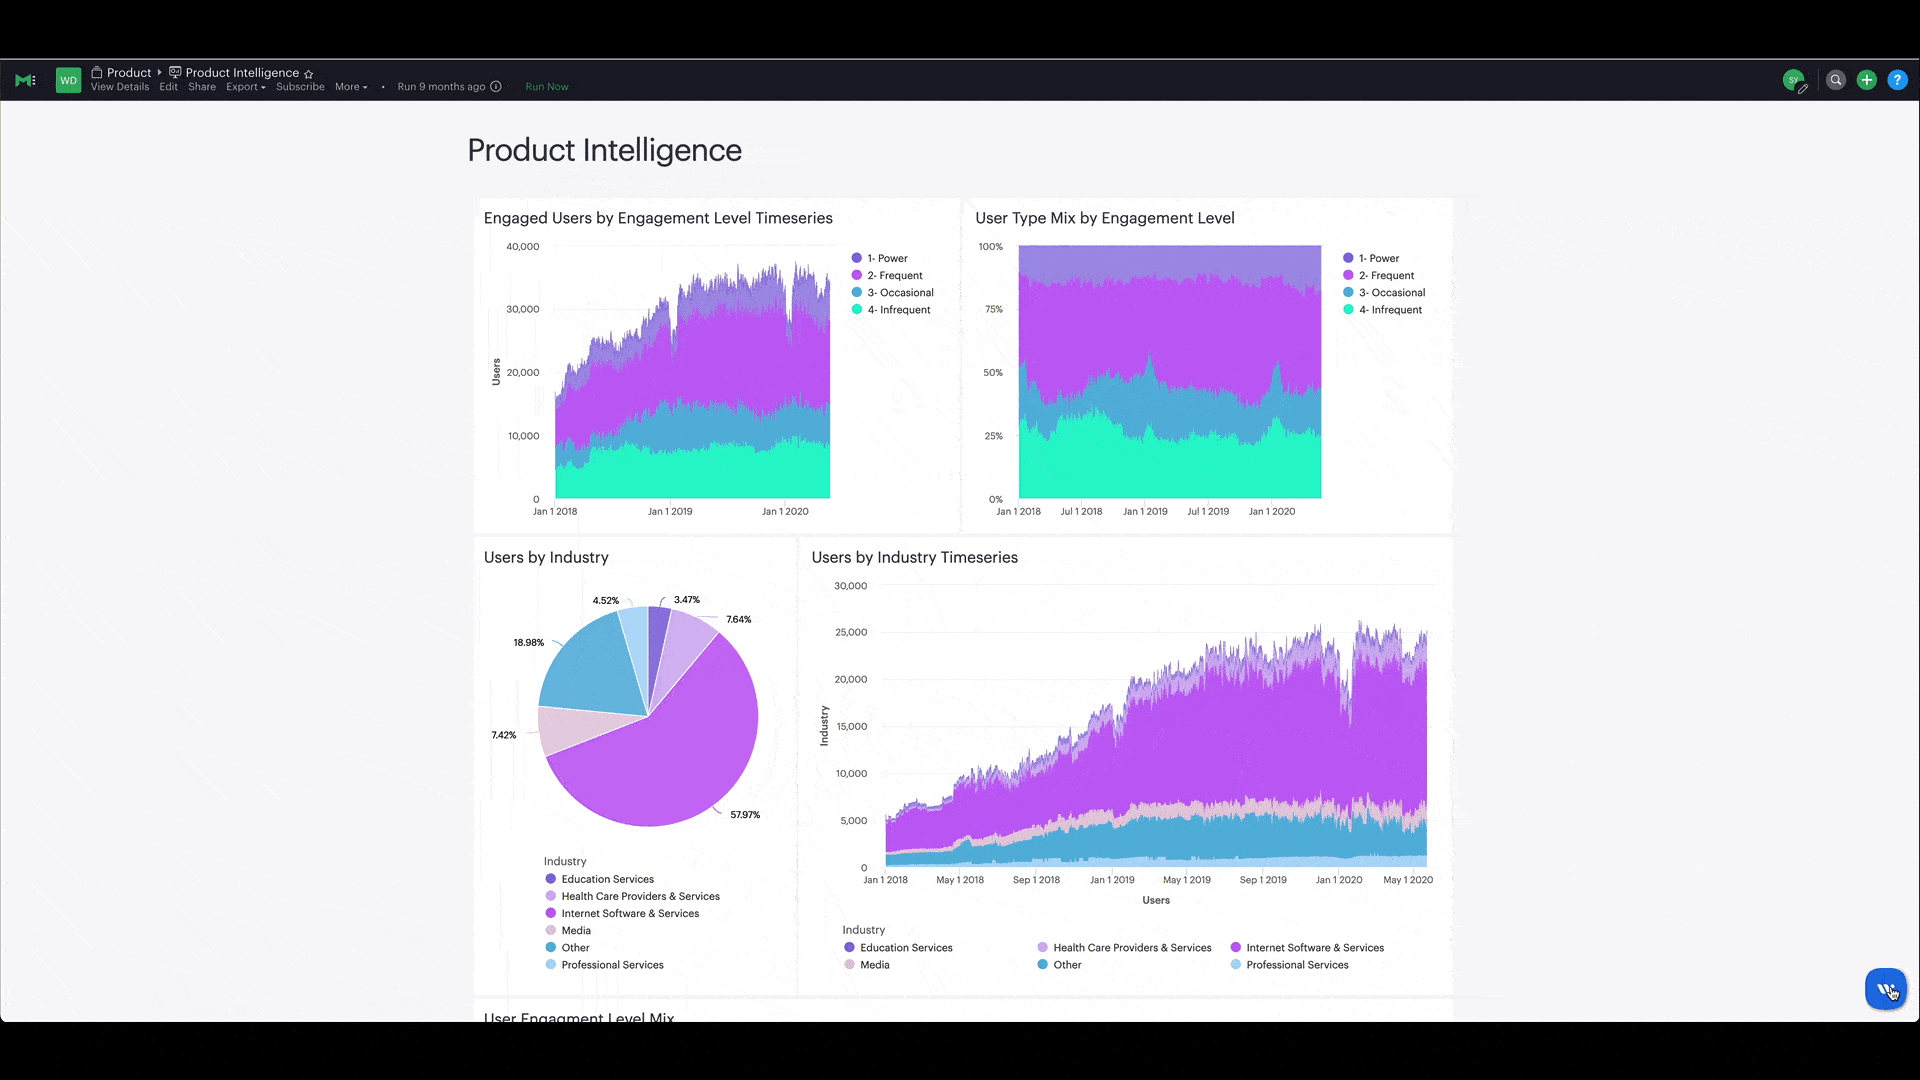Toggle Education Services in the pie chart legend
The height and width of the screenshot is (1080, 1920).
607,879
